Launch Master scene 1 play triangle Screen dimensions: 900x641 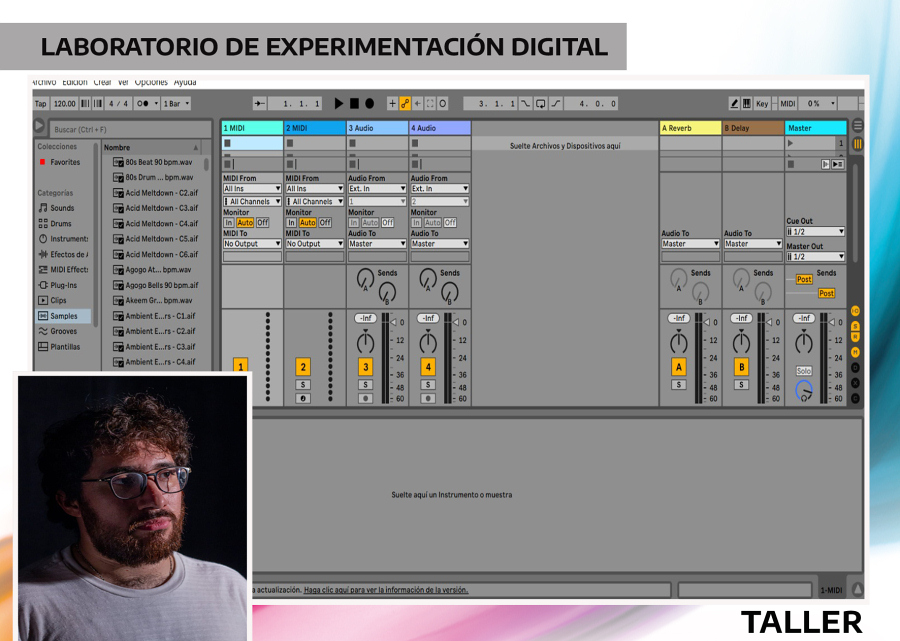tap(790, 143)
